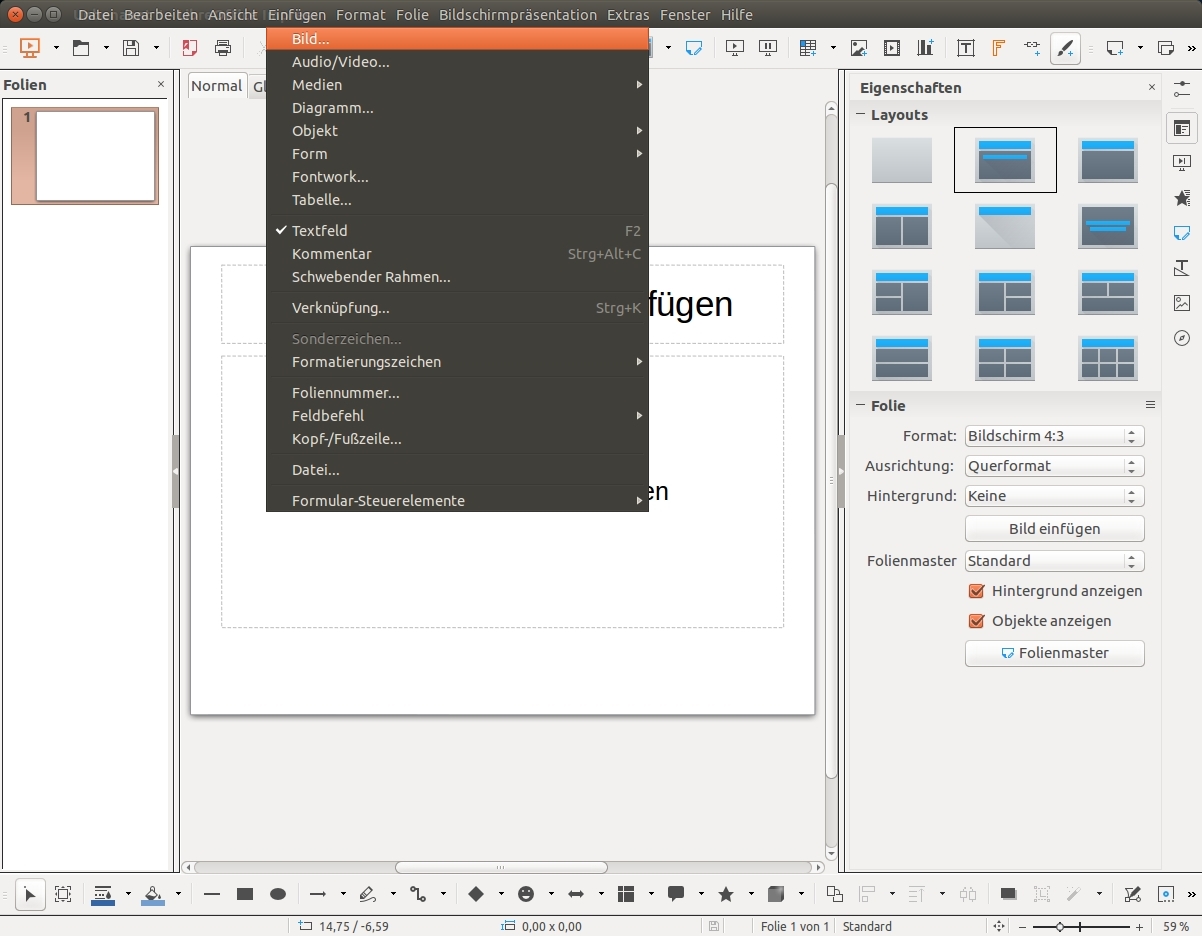Collapse the Layouts section
The image size is (1202, 936).
click(859, 115)
